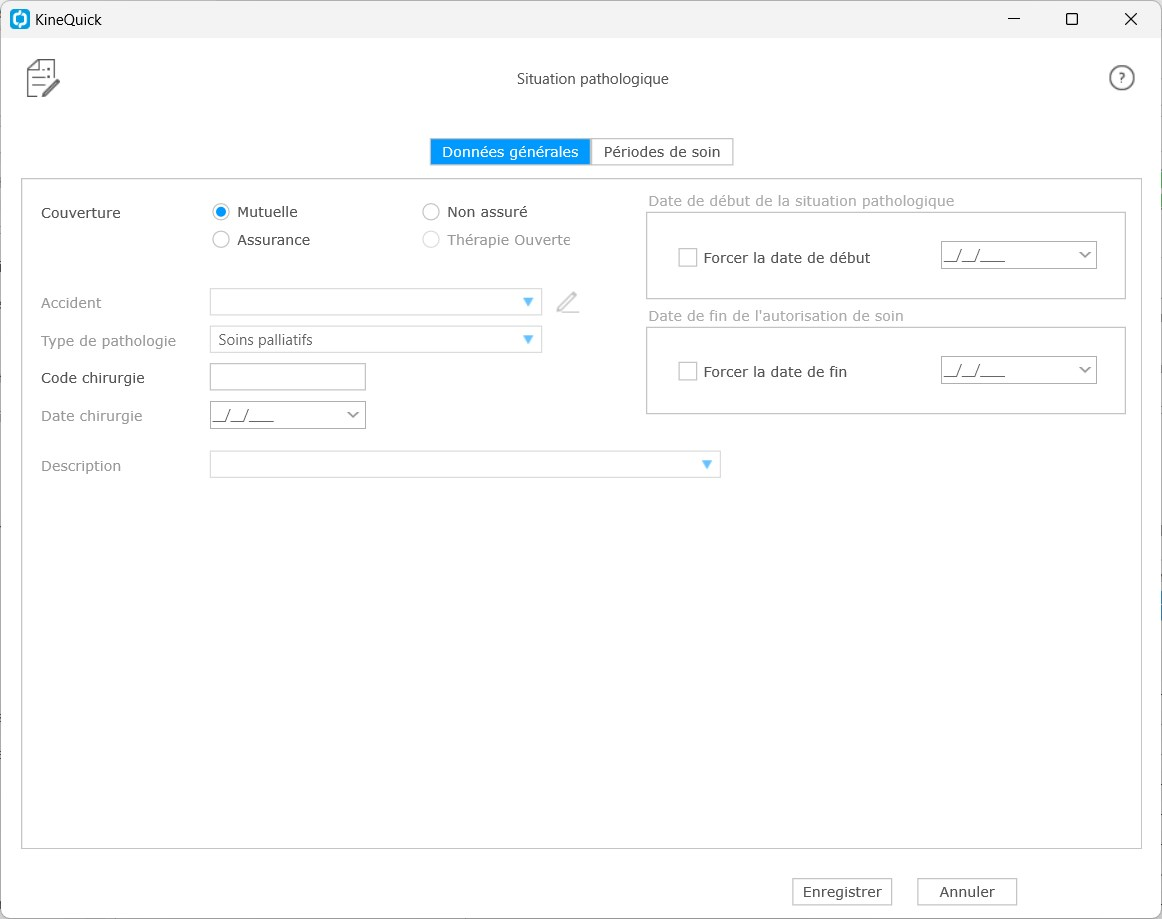Enable Forcer la date de début checkbox

coord(688,258)
